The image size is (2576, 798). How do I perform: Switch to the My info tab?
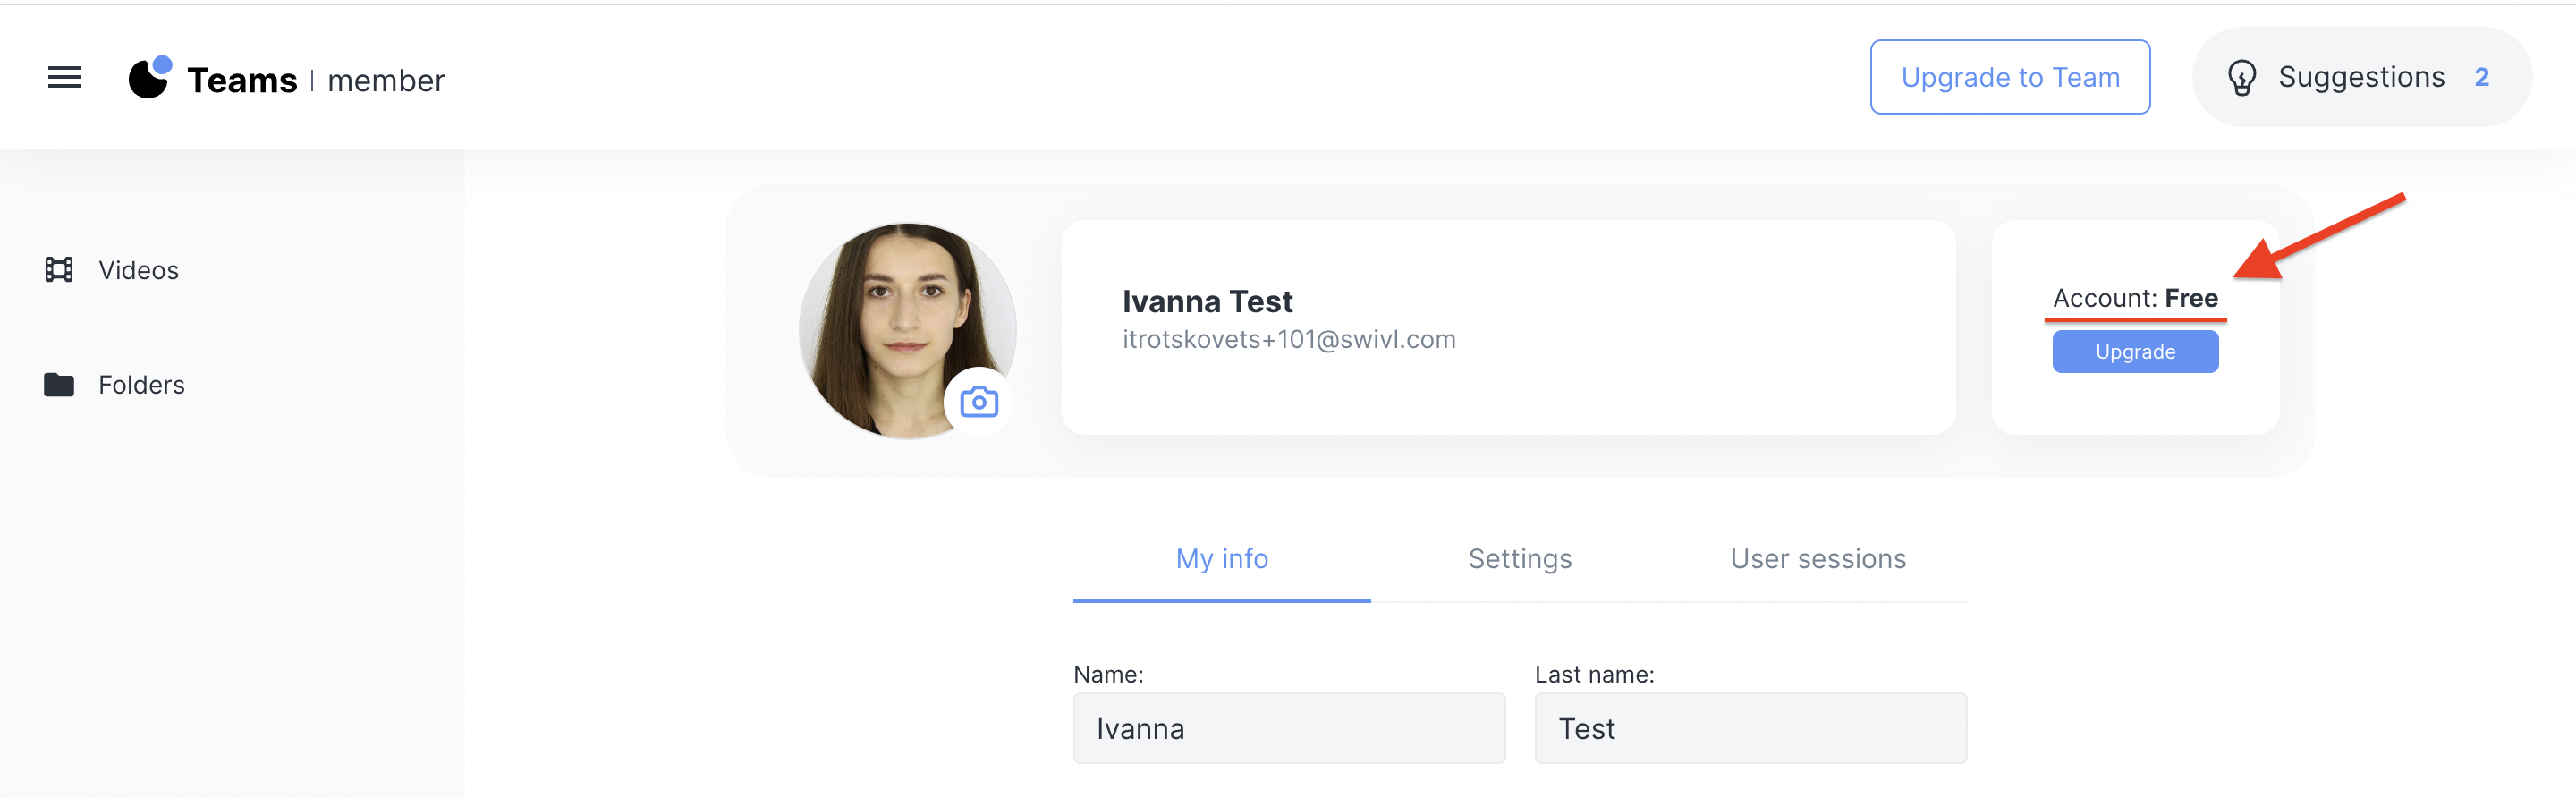tap(1221, 559)
